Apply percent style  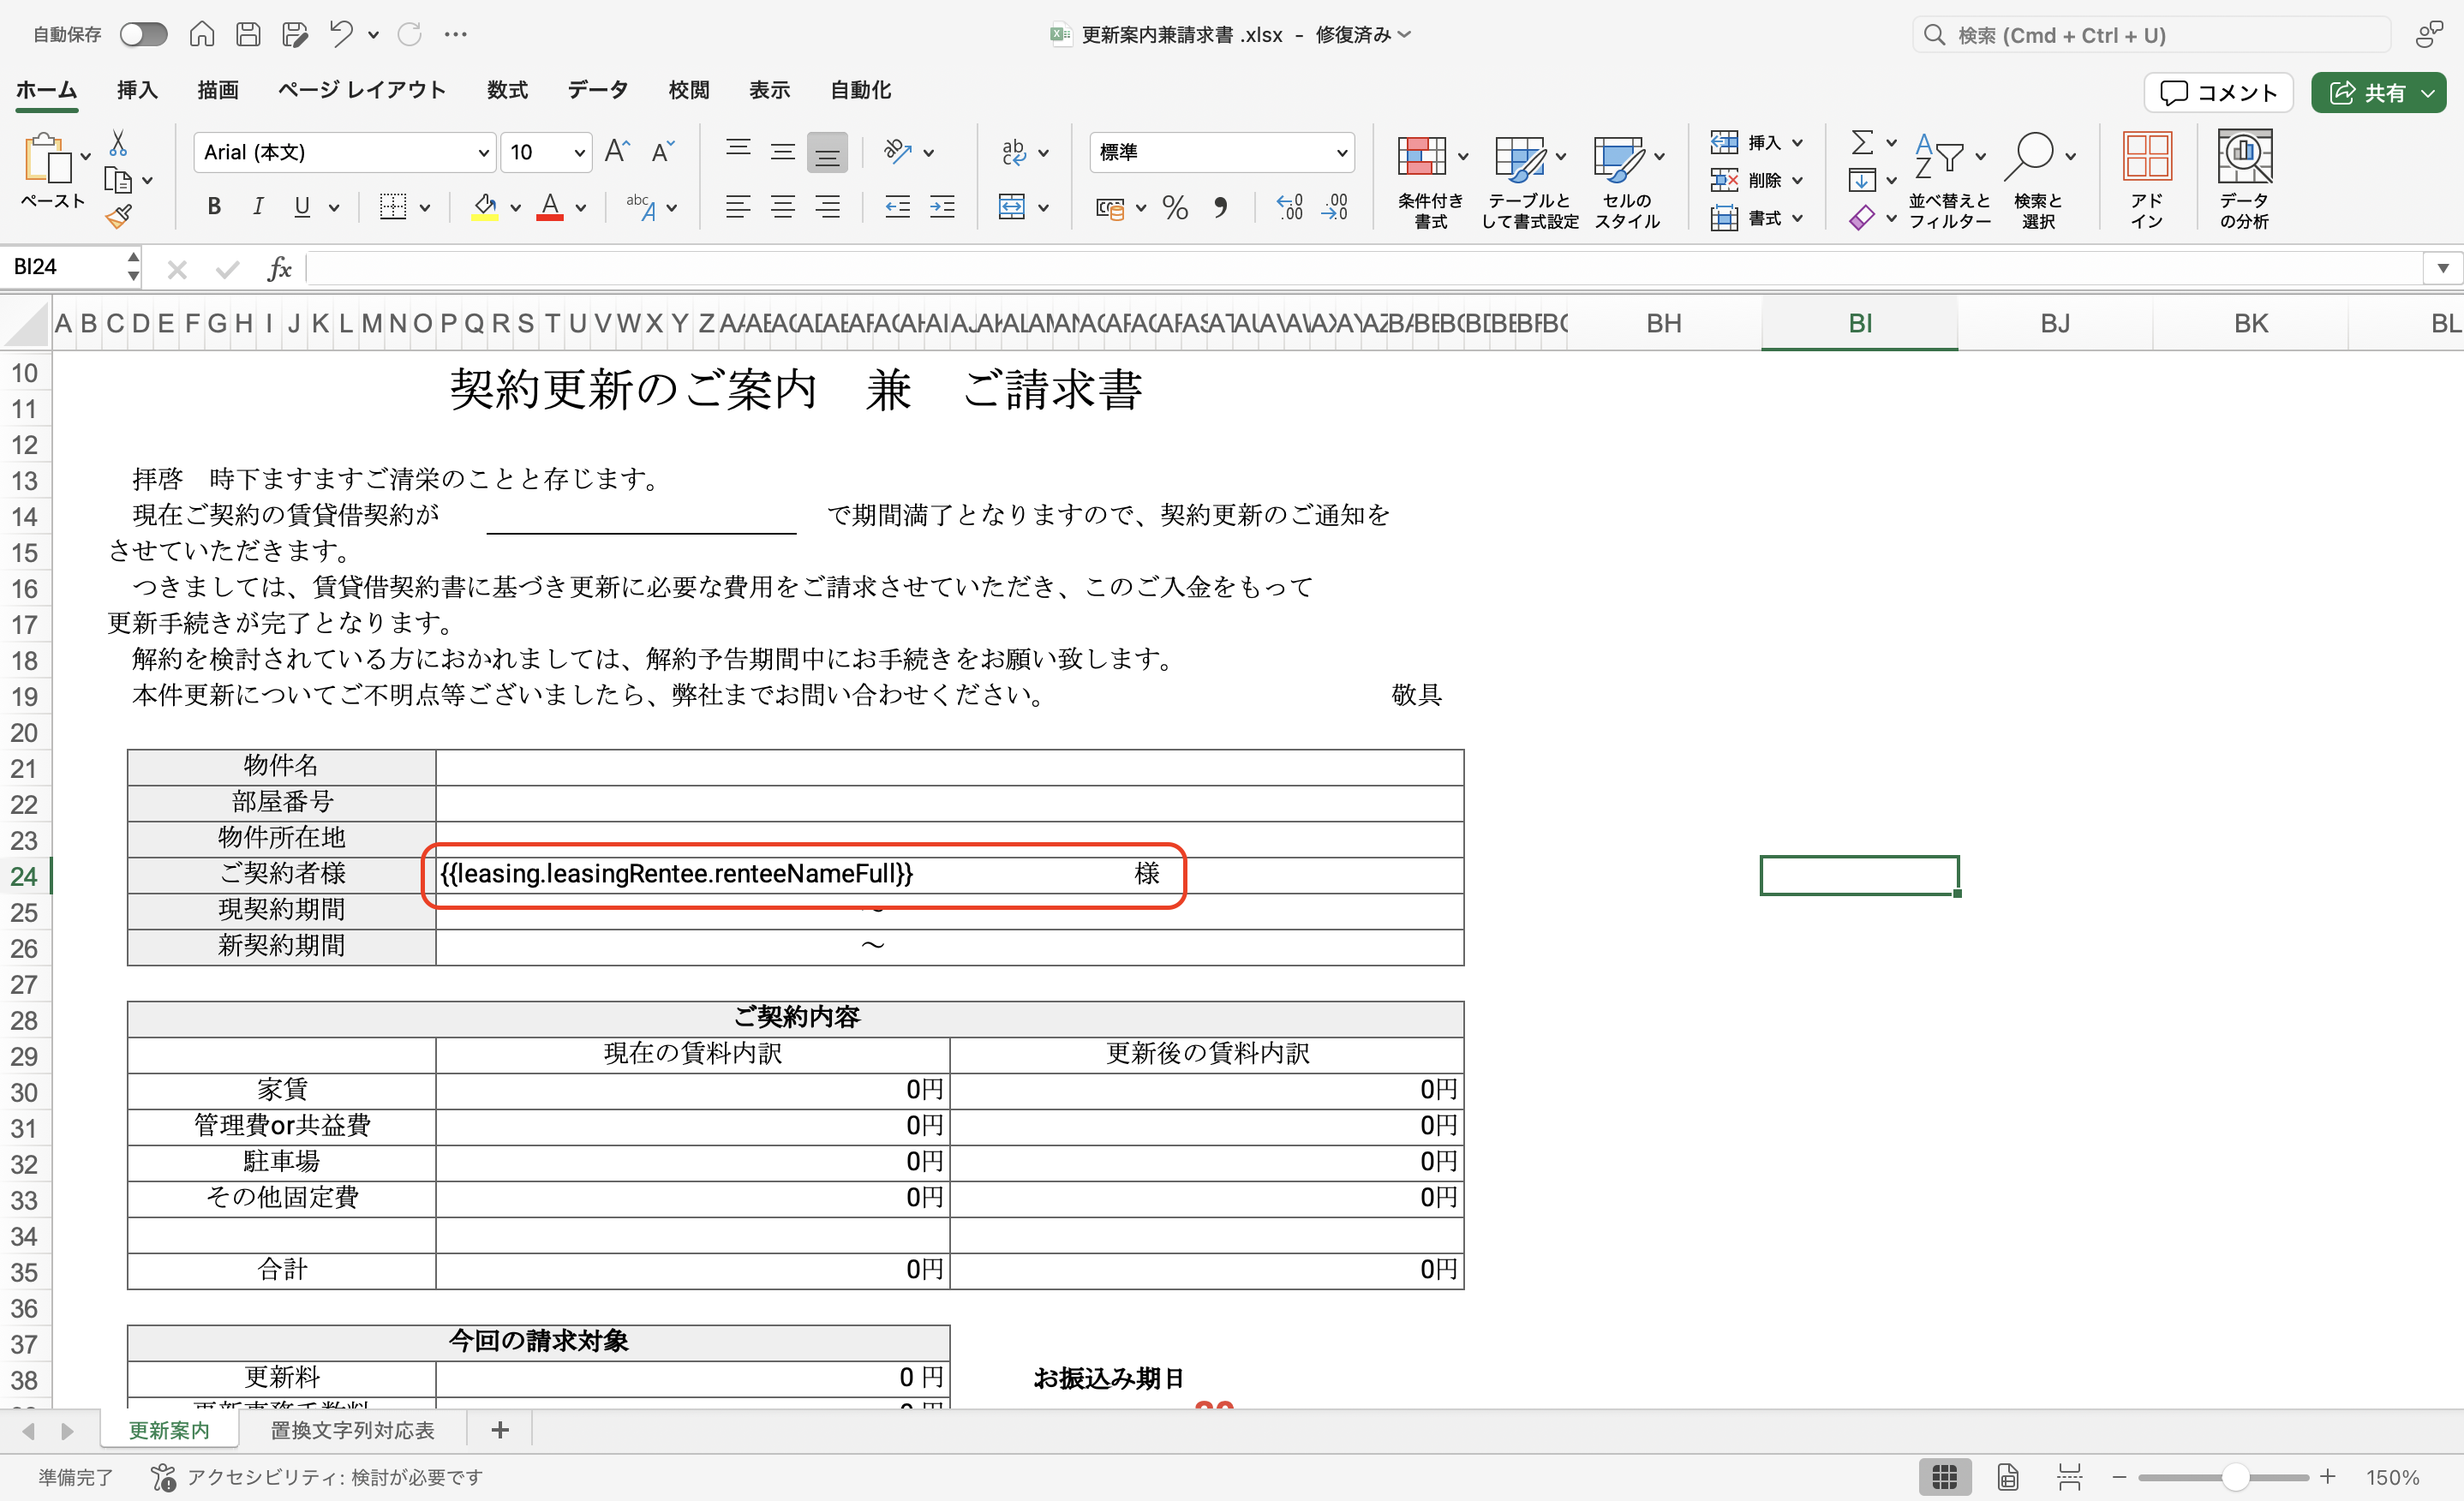click(x=1175, y=207)
